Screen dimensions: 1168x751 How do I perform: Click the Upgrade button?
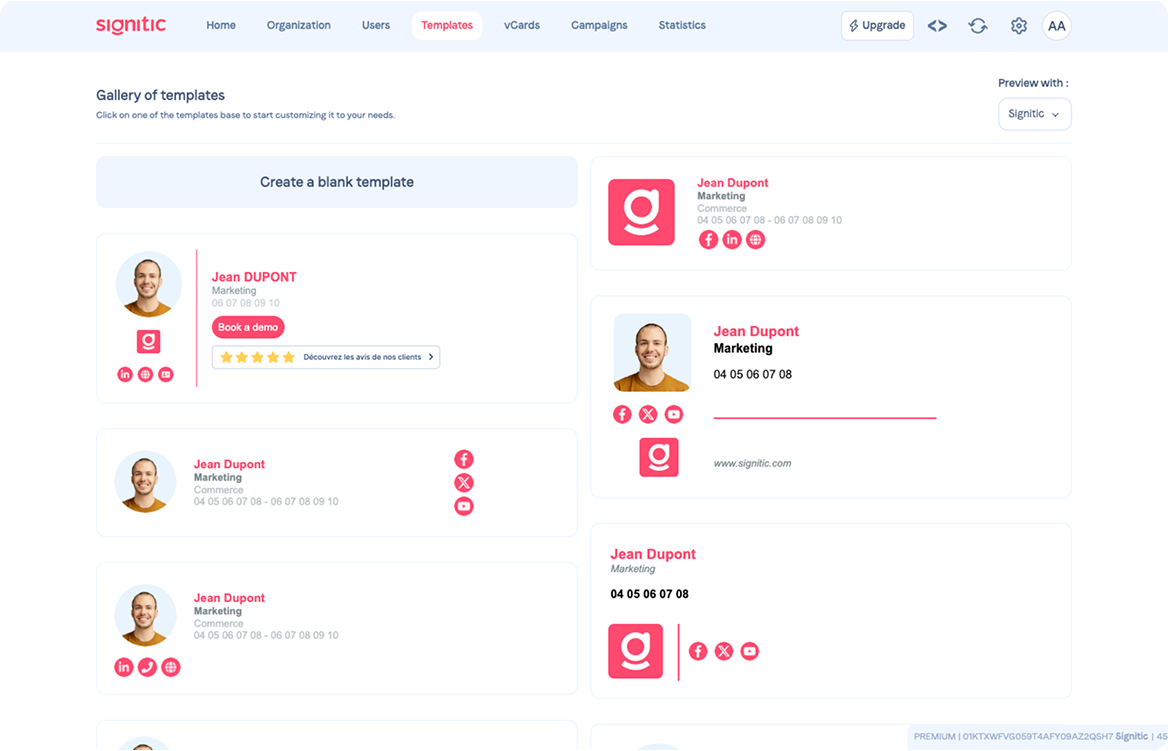[x=877, y=25]
